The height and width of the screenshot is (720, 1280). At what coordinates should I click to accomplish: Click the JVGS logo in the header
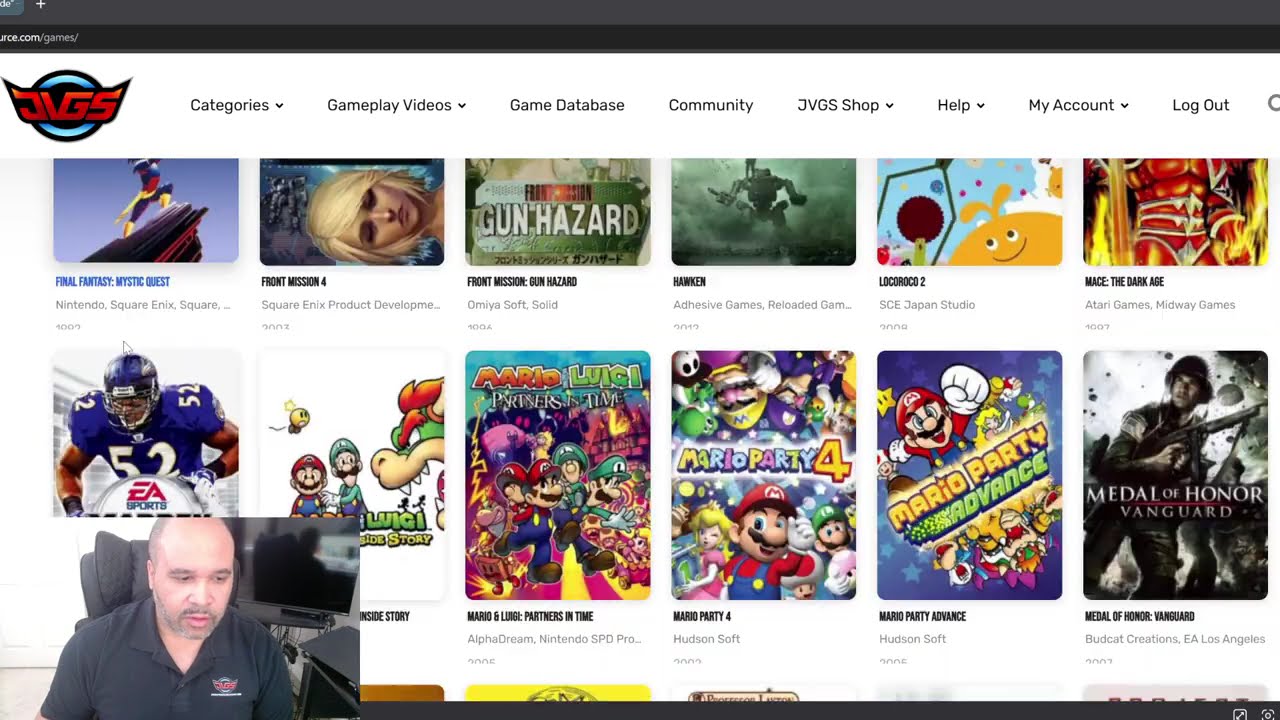click(x=66, y=105)
